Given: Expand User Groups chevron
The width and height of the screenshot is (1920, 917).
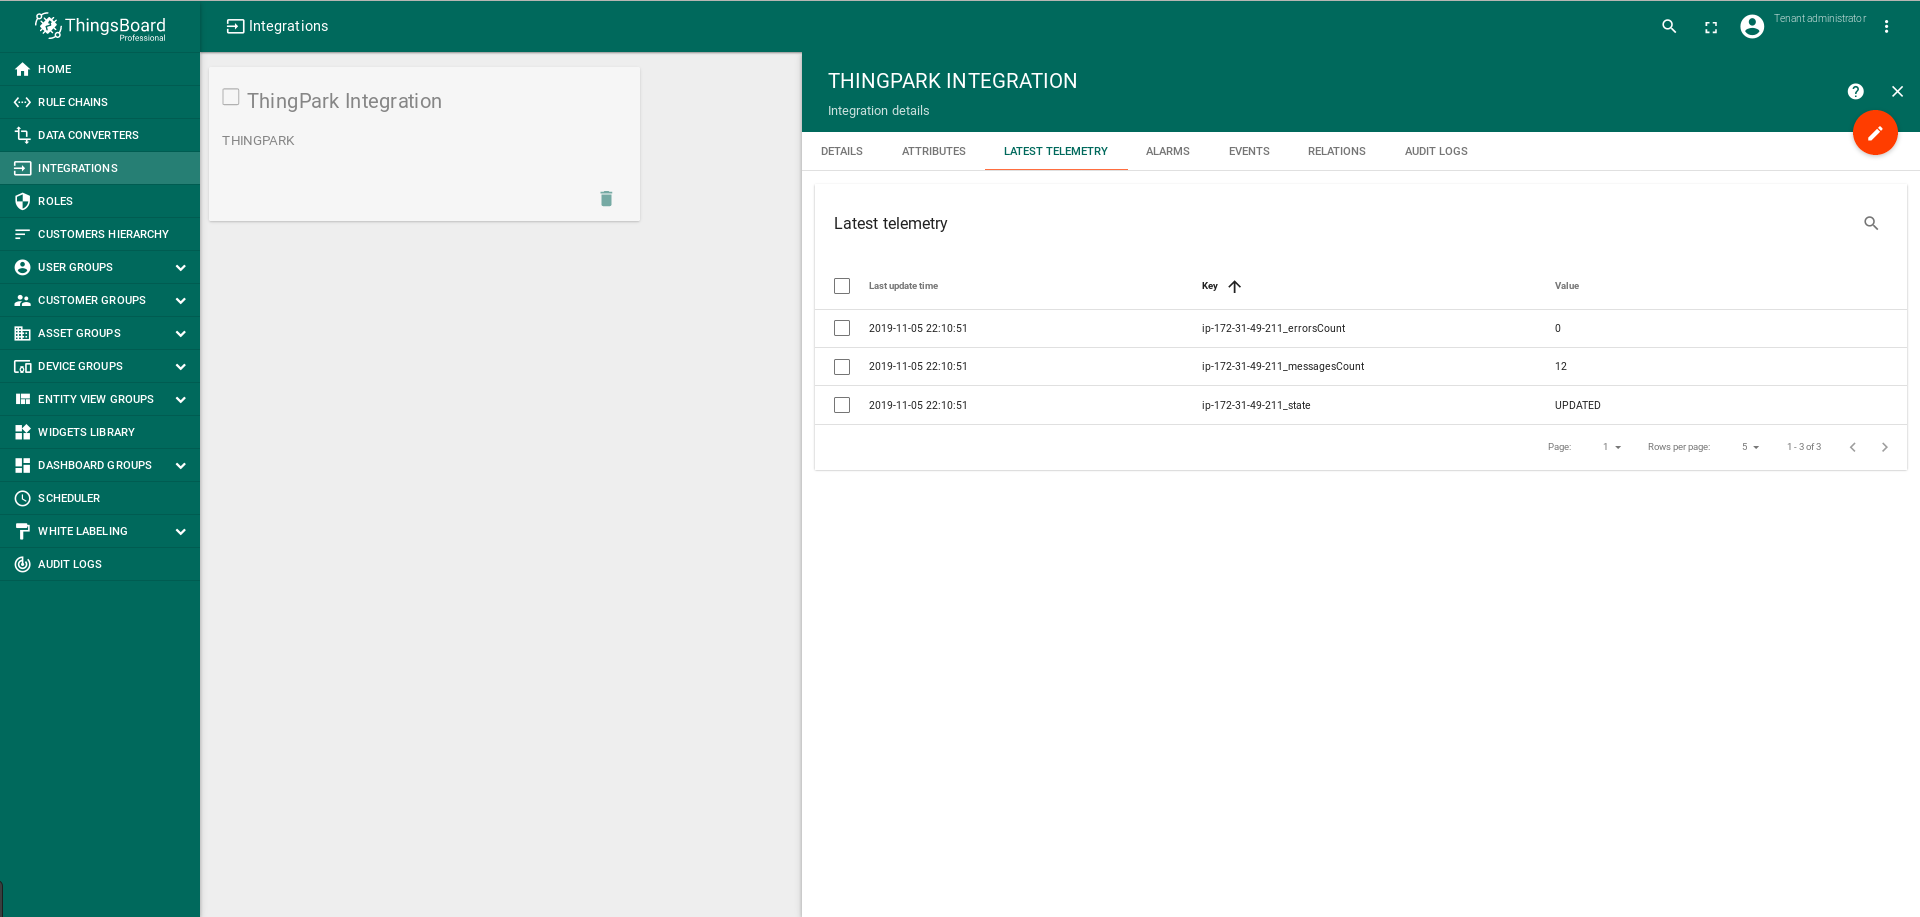Looking at the screenshot, I should click(181, 267).
